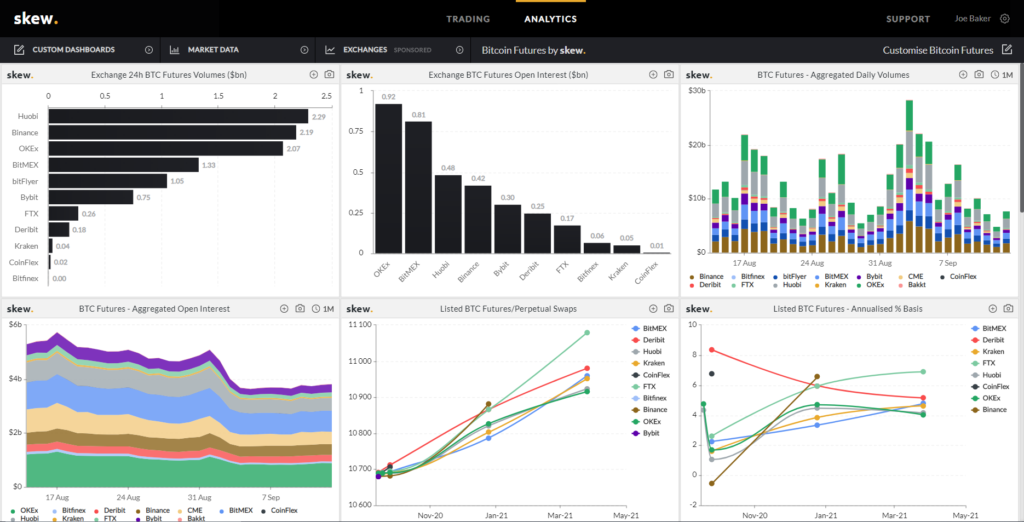
Task: Click the OKEx bar in Open Interest chart
Action: tap(389, 178)
